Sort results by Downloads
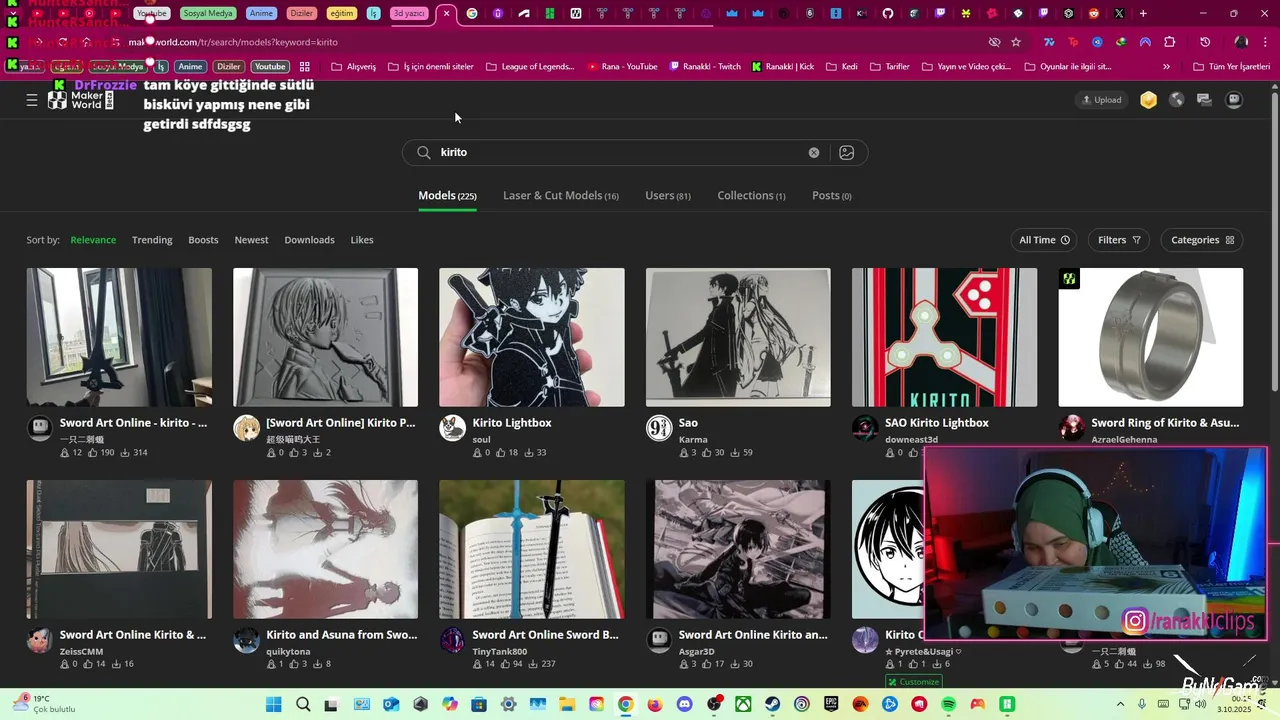The width and height of the screenshot is (1280, 720). pos(309,240)
